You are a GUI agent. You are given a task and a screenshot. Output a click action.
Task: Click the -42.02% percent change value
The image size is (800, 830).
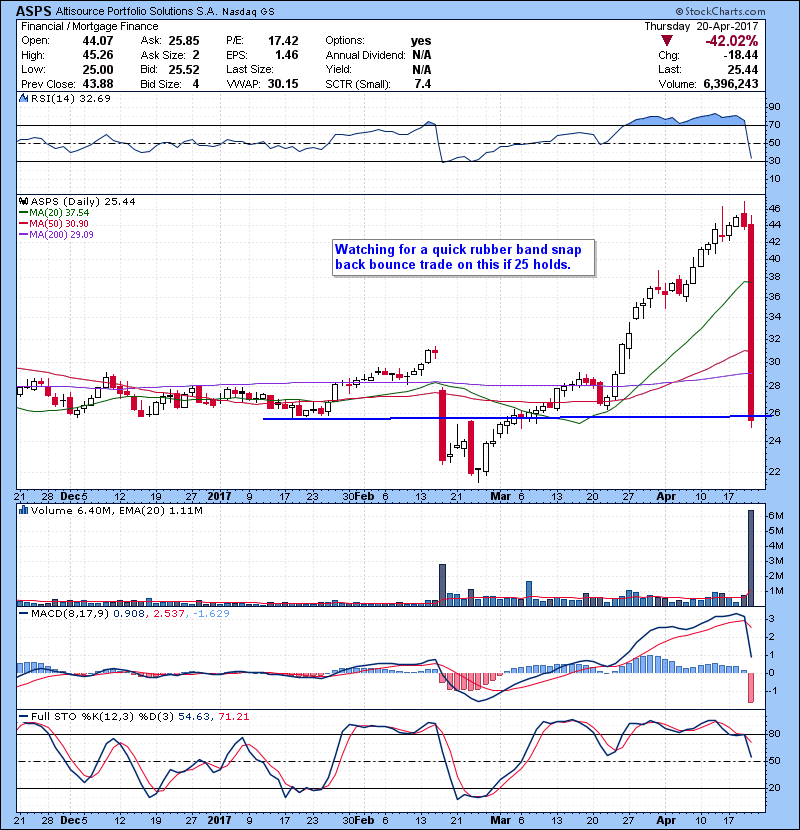pos(731,41)
